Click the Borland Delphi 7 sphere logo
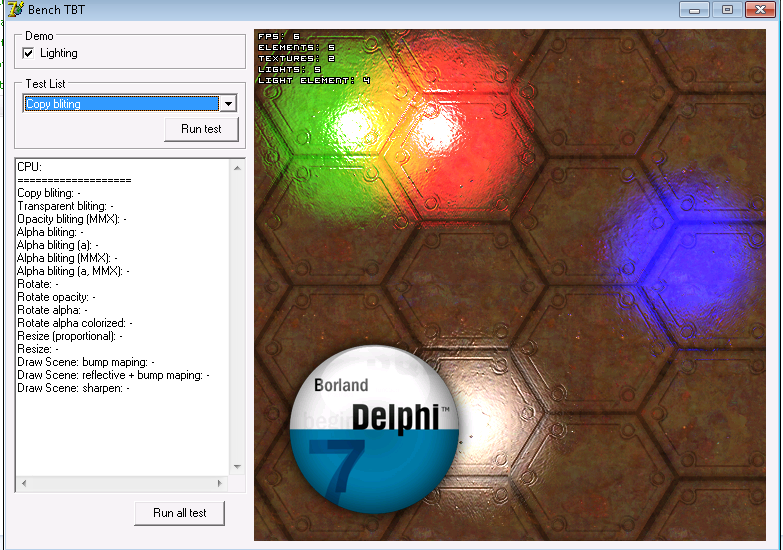Image resolution: width=783 pixels, height=550 pixels. [x=375, y=429]
